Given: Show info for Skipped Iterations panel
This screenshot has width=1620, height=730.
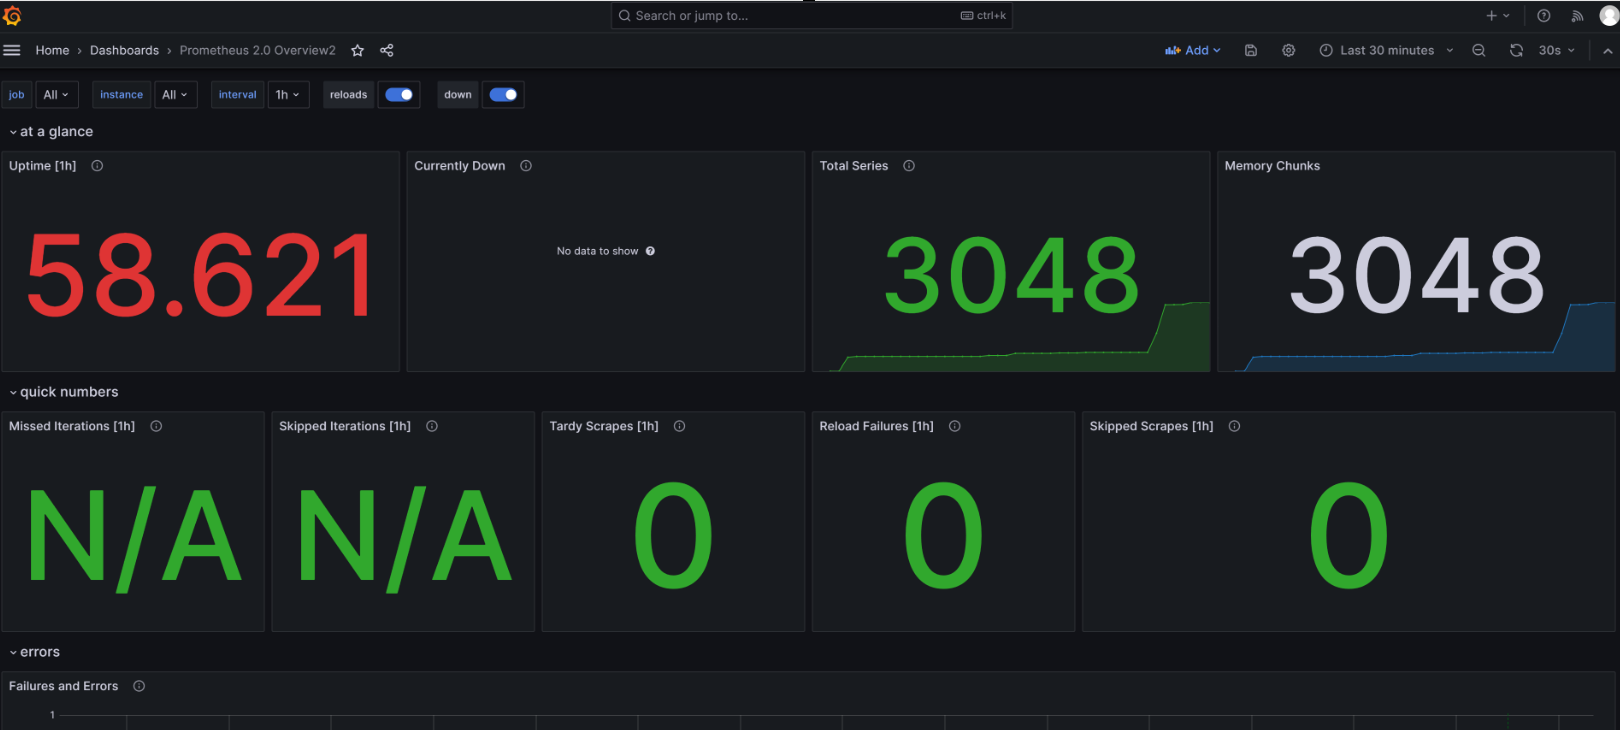Looking at the screenshot, I should [432, 426].
